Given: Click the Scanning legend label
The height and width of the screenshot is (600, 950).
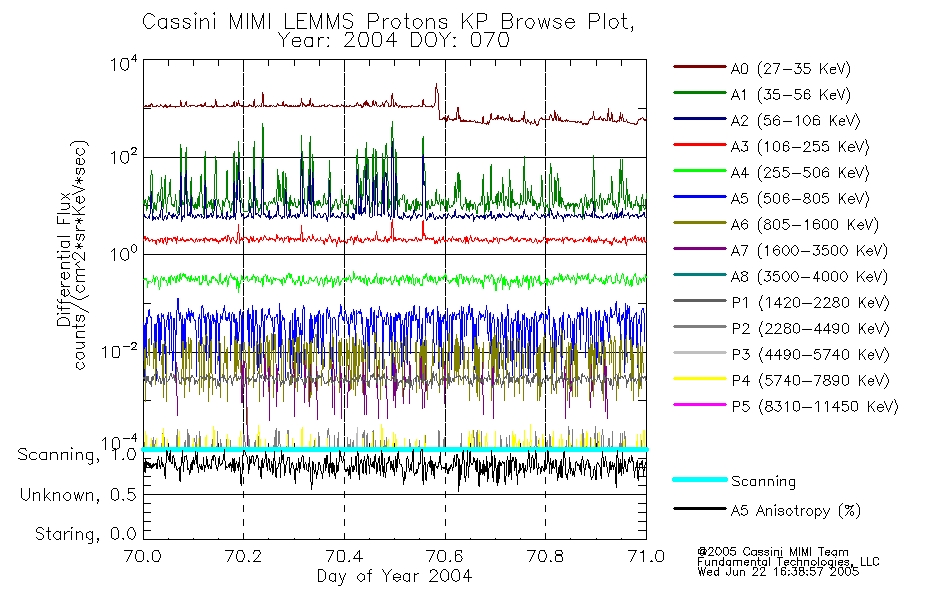Looking at the screenshot, I should [763, 482].
